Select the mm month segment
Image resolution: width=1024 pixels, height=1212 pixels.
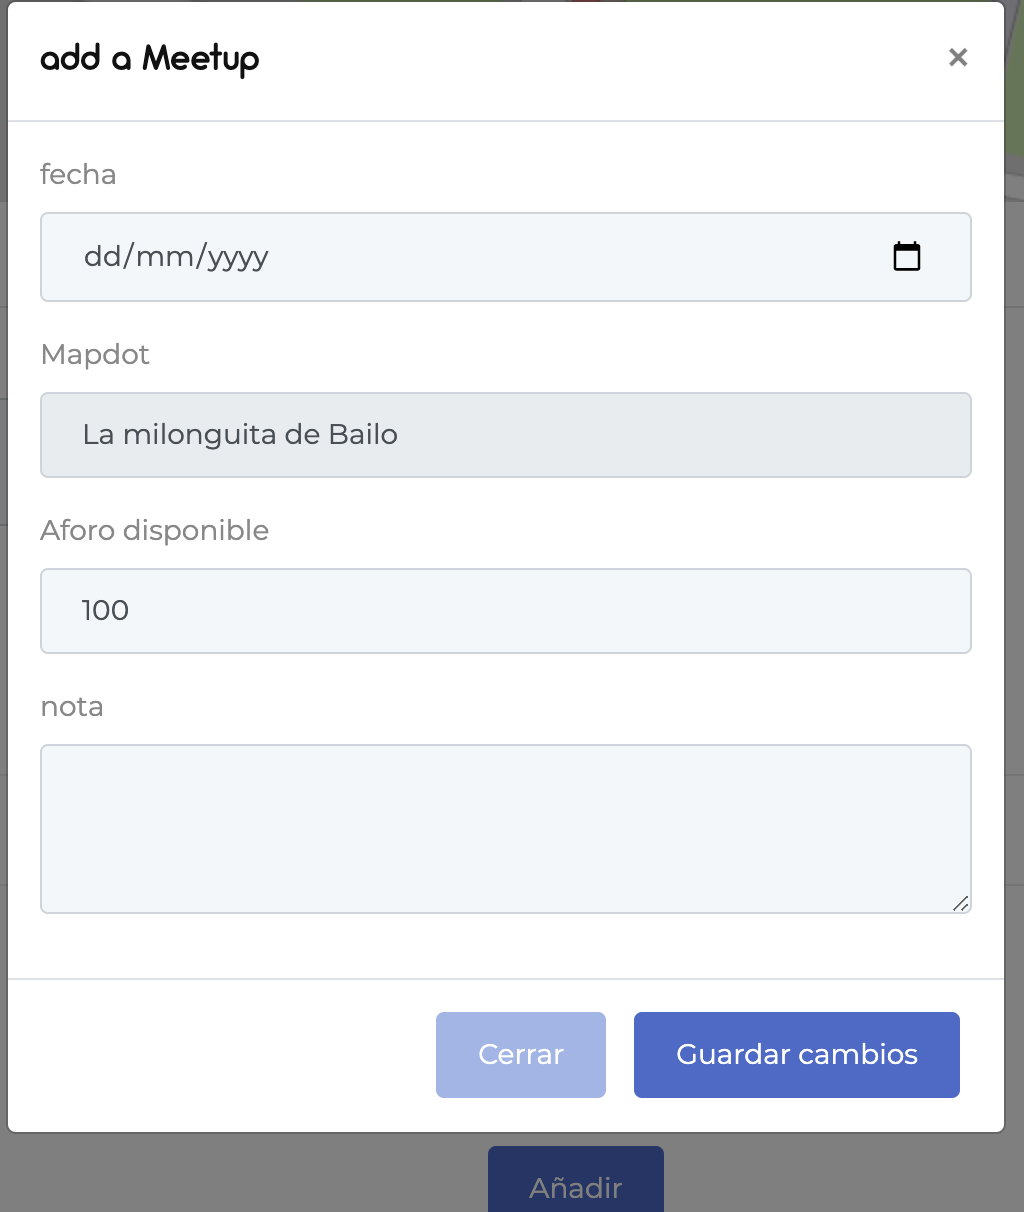[165, 257]
